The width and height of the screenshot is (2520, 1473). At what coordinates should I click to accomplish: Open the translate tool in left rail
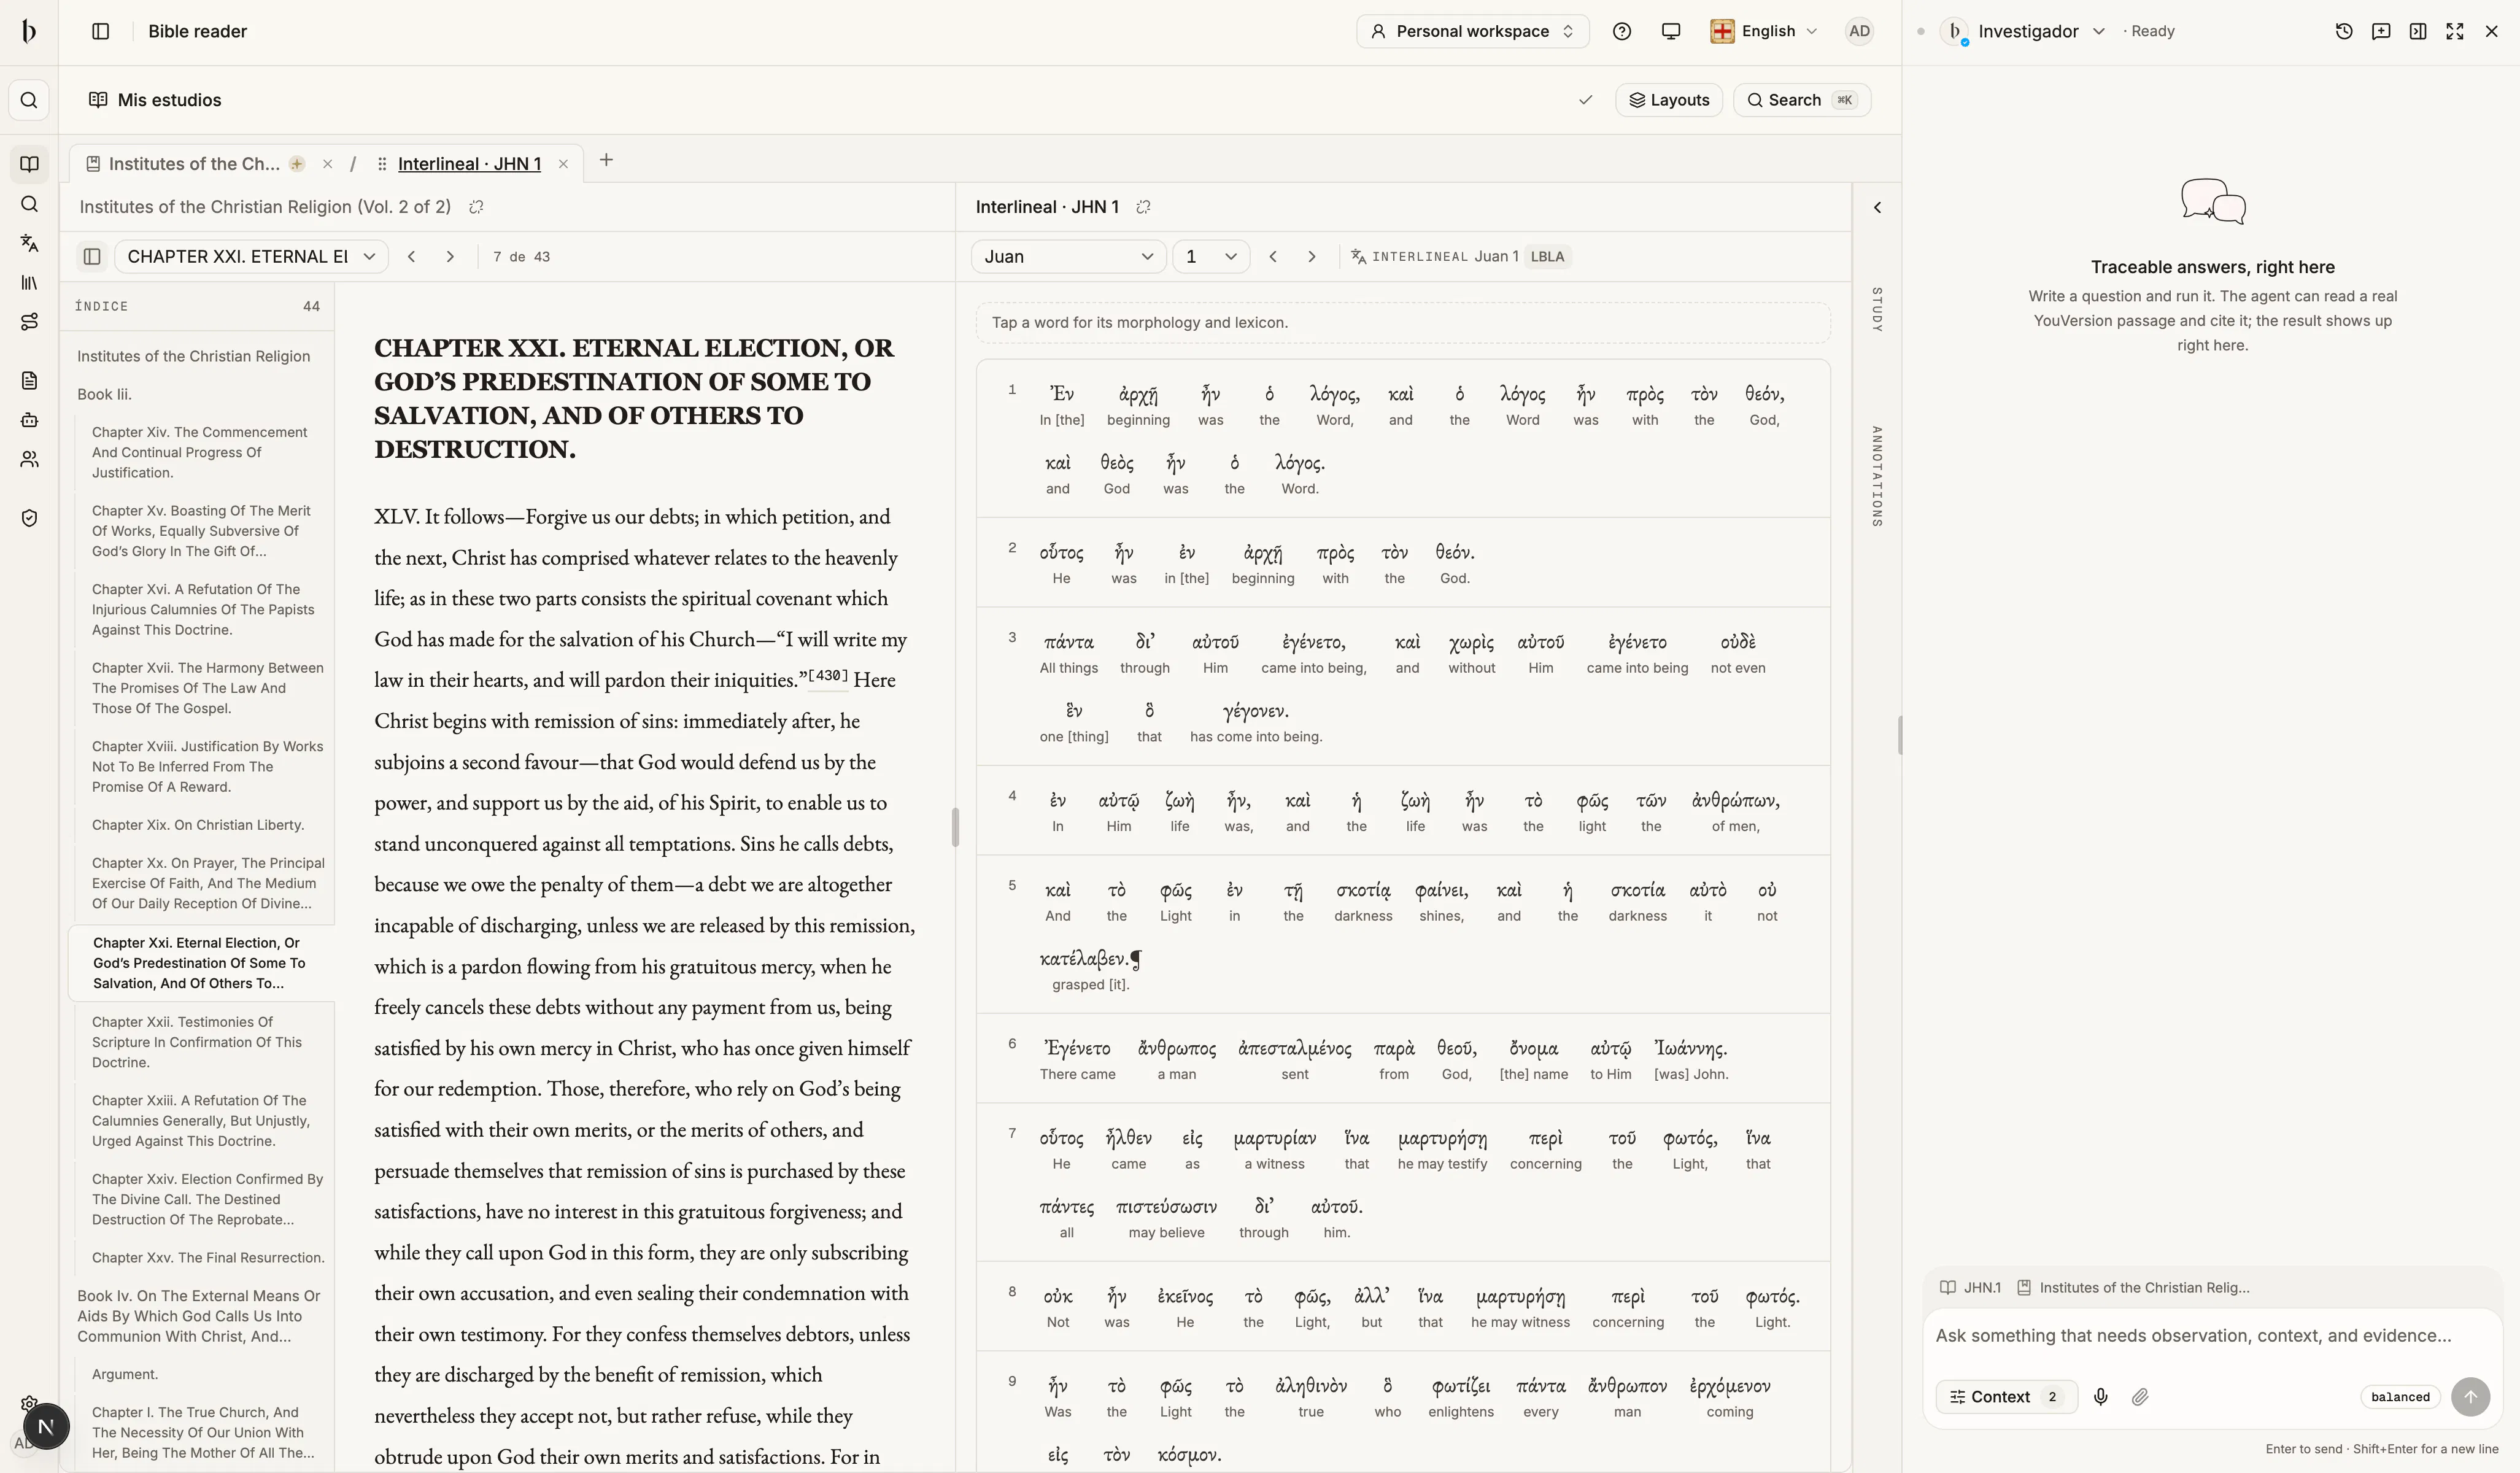coord(29,243)
